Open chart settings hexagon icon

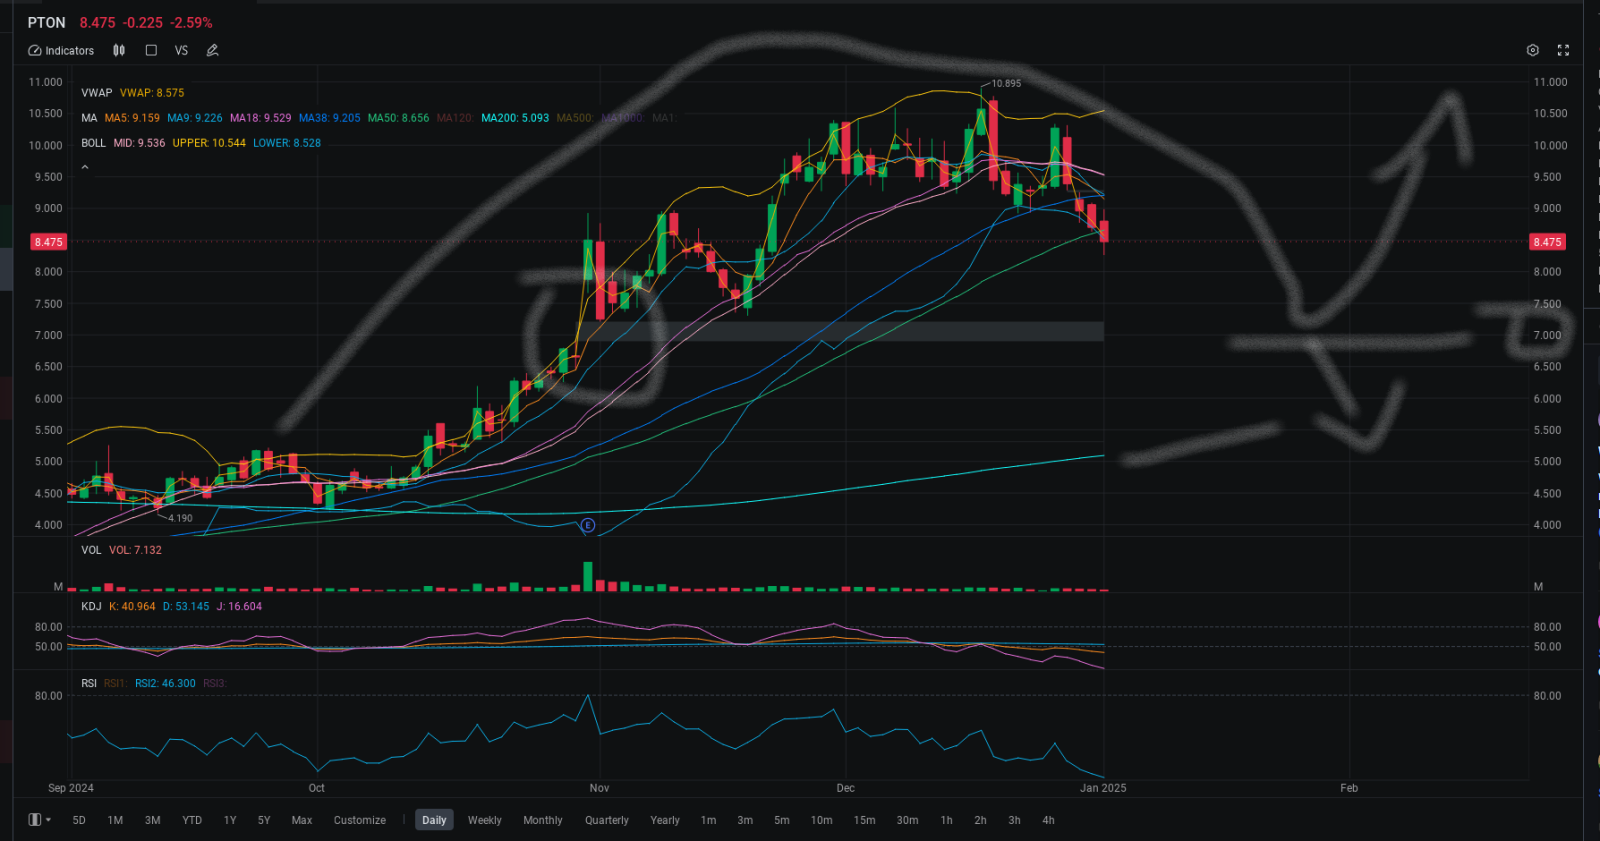click(x=1532, y=50)
